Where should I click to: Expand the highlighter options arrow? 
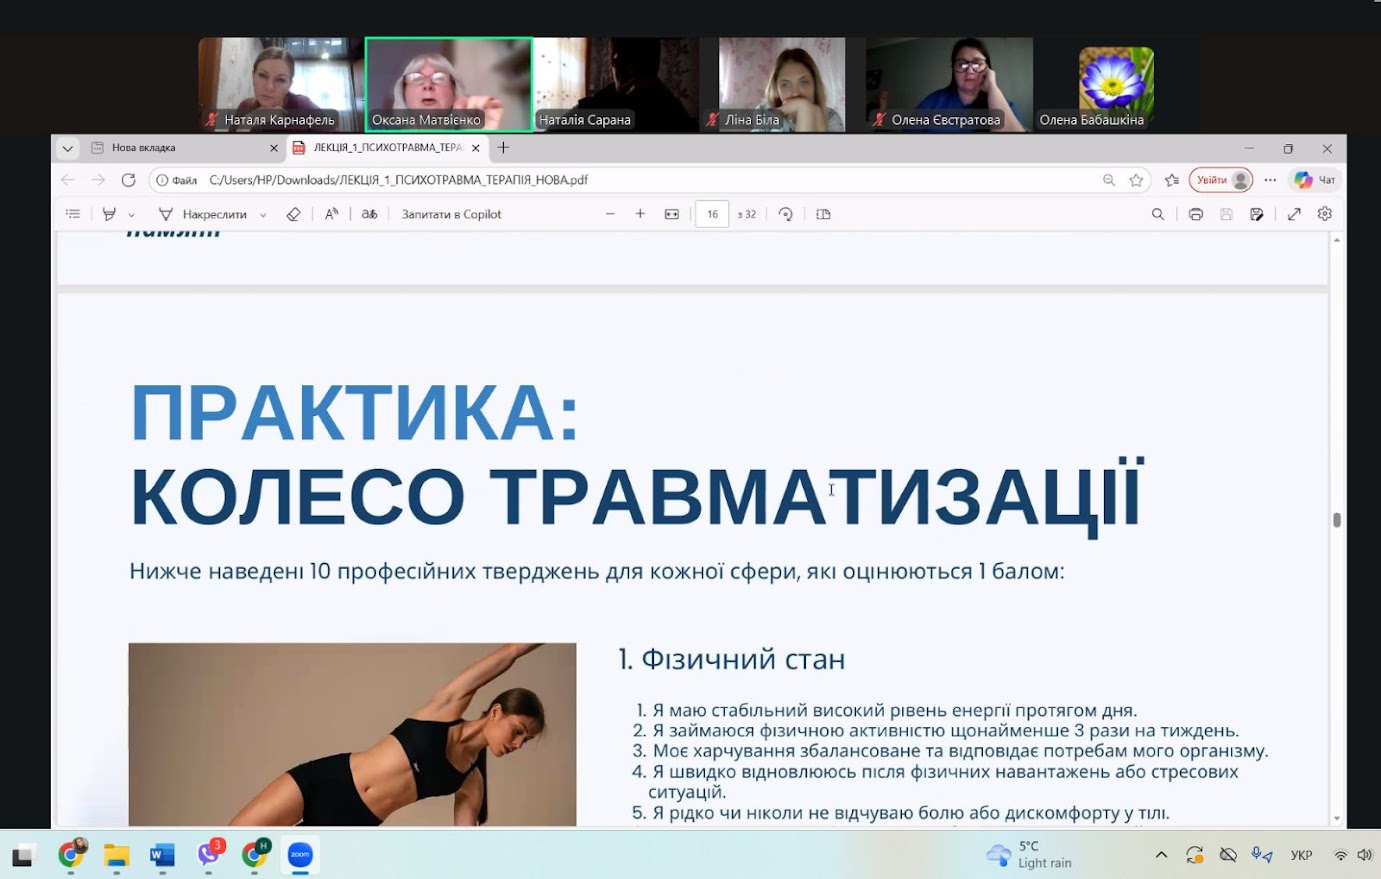[x=131, y=215]
